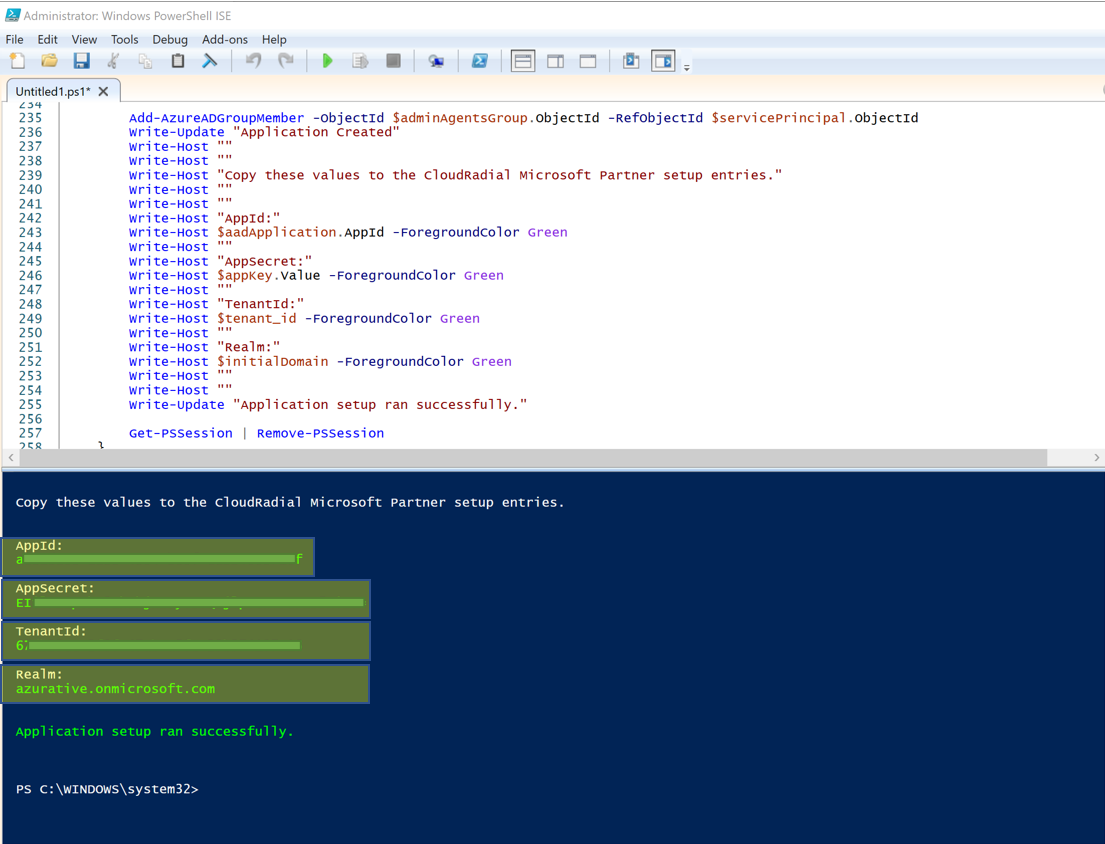Image resolution: width=1105 pixels, height=844 pixels.
Task: Start PowerShell.exe in a separate window
Action: click(480, 61)
